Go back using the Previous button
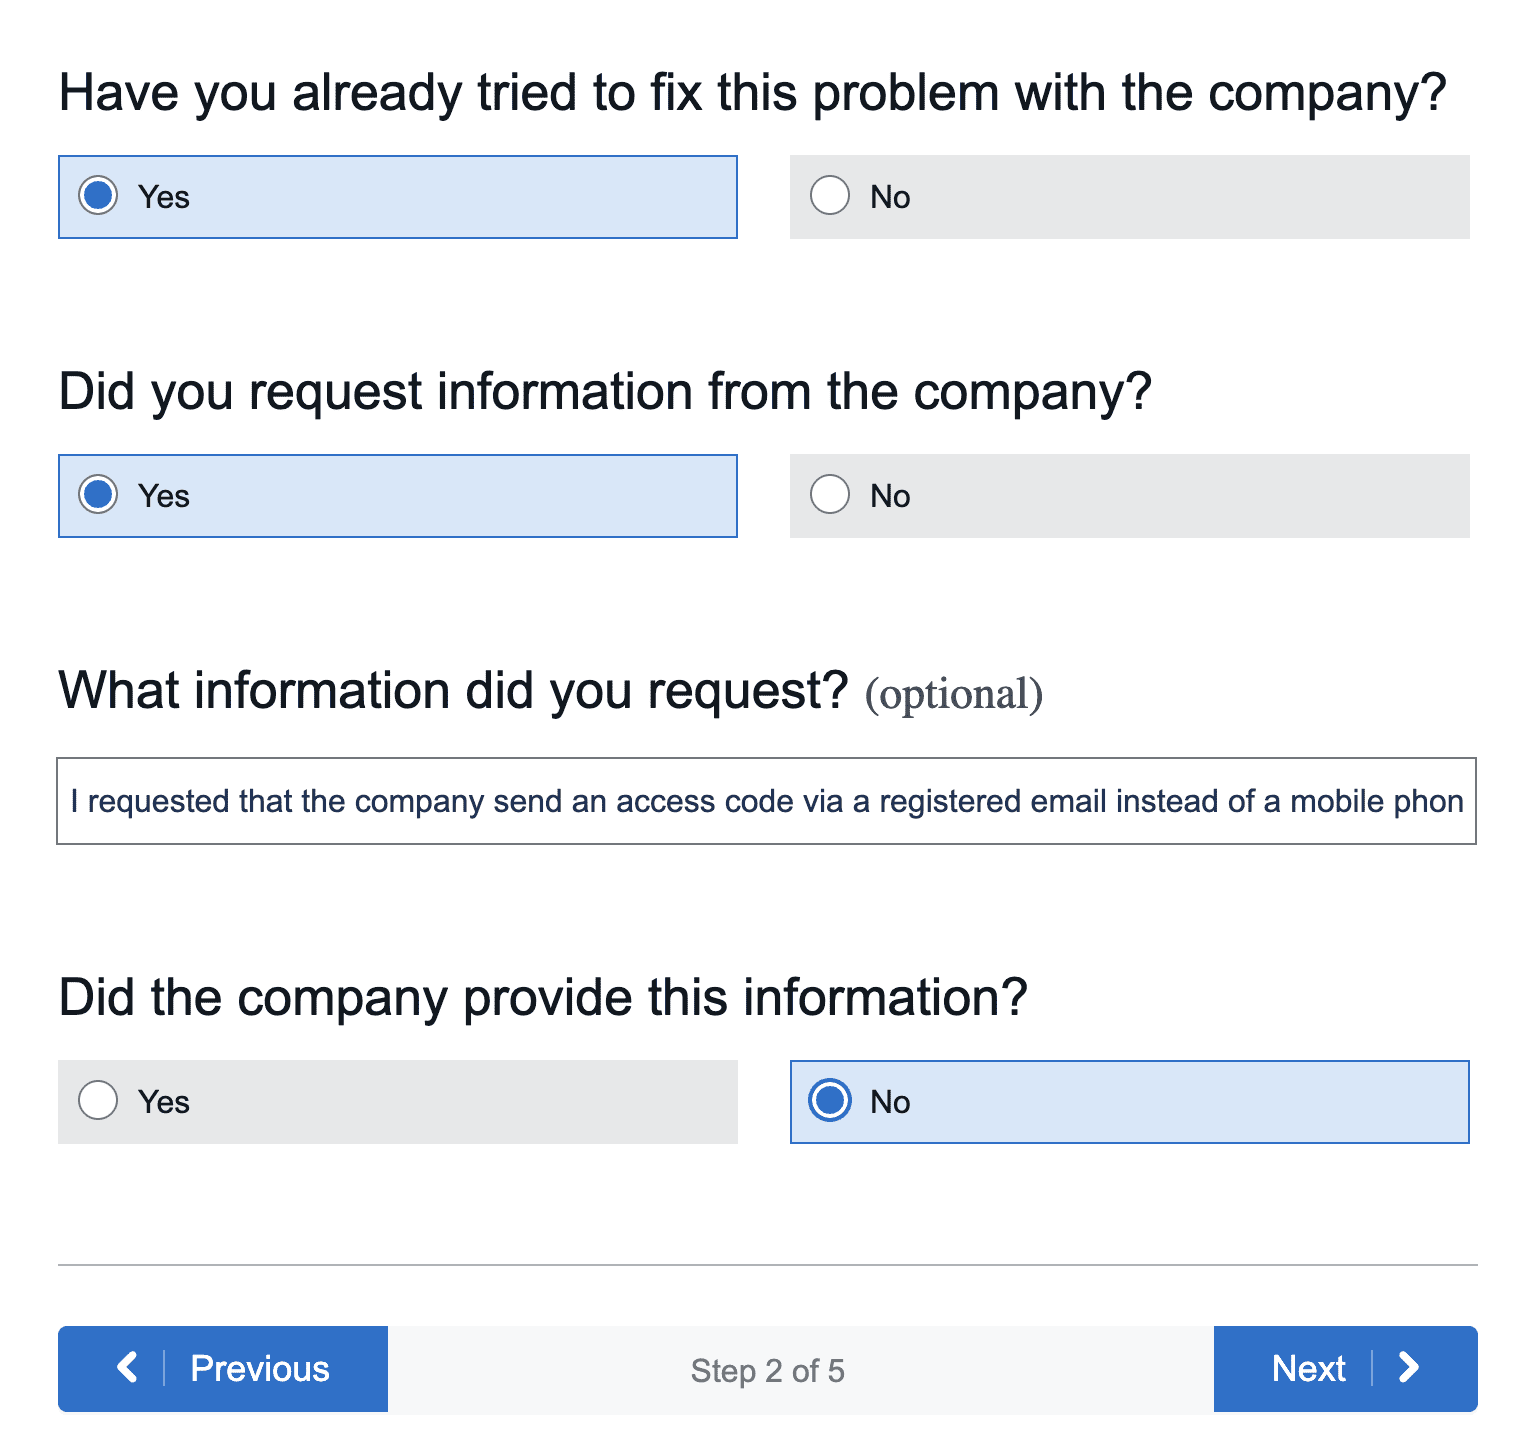1518x1440 pixels. click(x=259, y=1369)
